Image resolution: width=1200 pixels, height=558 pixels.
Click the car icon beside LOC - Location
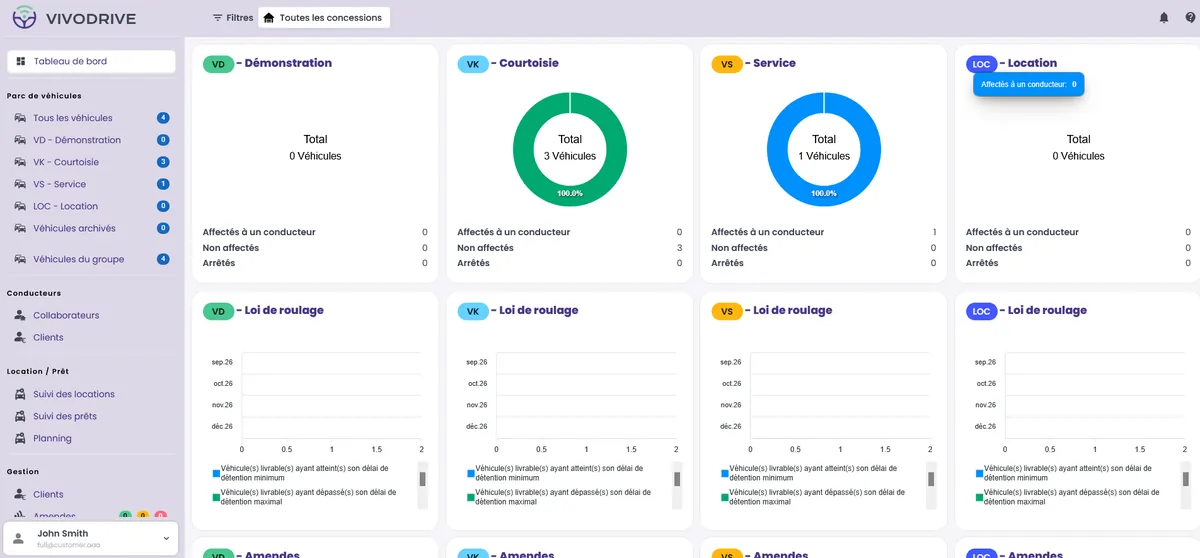(21, 206)
